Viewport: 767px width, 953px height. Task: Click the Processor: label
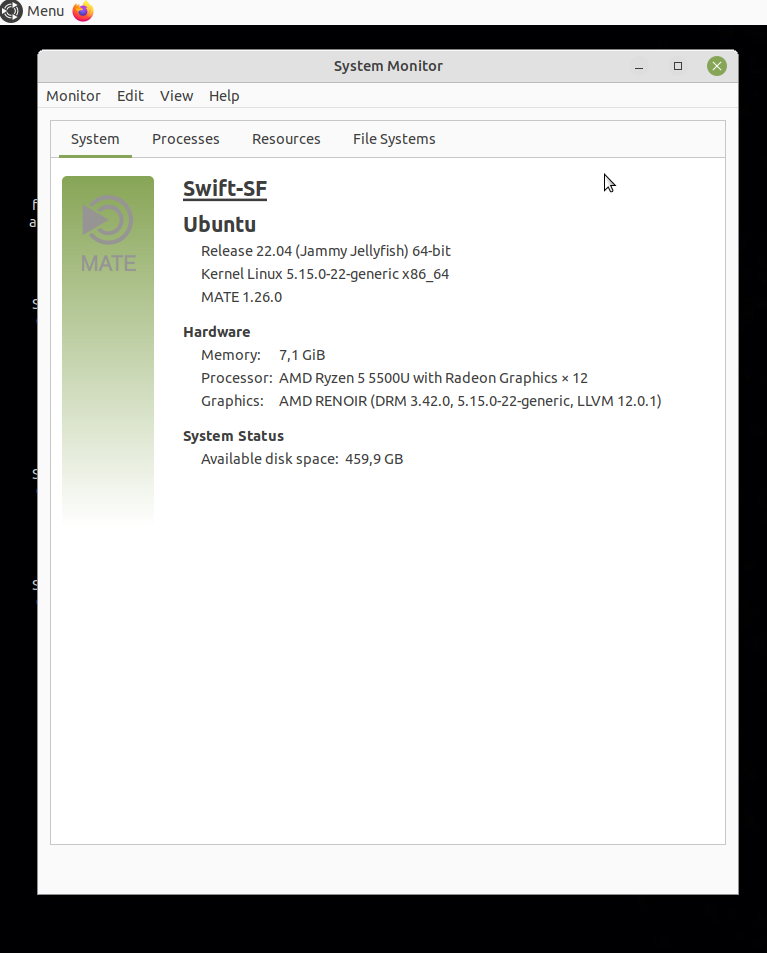coord(237,378)
